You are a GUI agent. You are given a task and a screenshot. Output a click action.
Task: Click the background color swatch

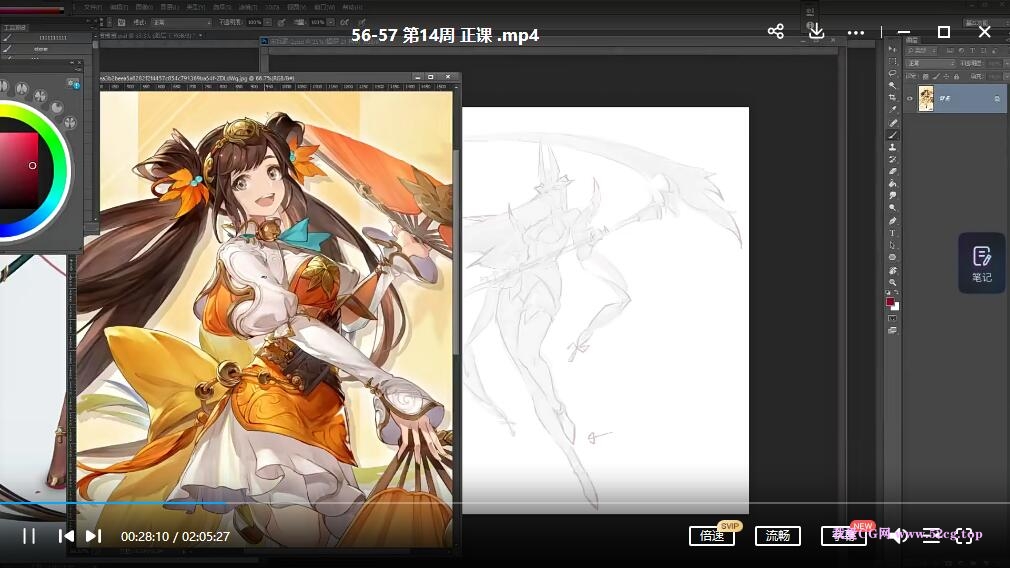pyautogui.click(x=896, y=307)
